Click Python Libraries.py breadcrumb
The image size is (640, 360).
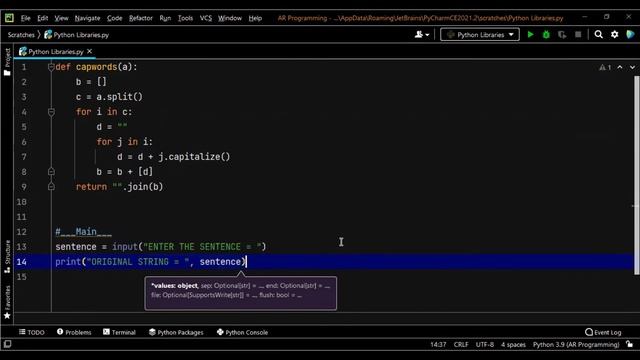point(77,35)
